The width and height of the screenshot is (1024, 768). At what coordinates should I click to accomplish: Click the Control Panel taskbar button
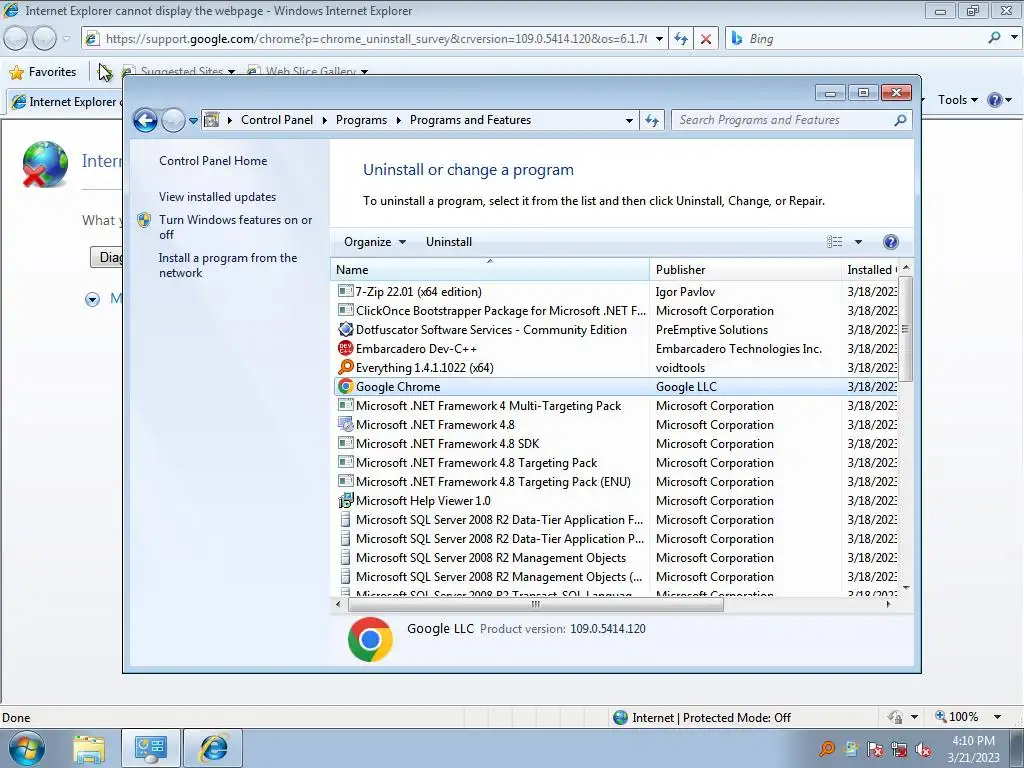point(150,748)
